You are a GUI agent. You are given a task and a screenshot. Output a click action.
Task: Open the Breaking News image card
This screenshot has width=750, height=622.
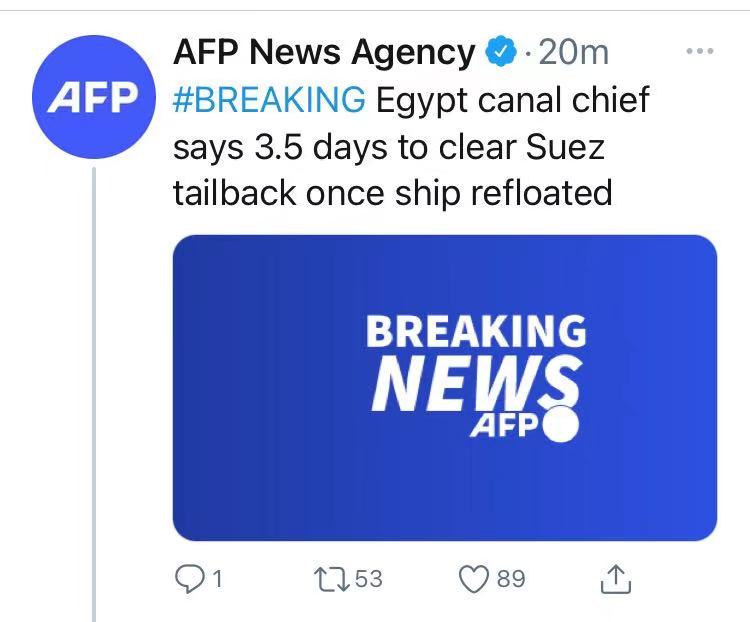pos(445,387)
